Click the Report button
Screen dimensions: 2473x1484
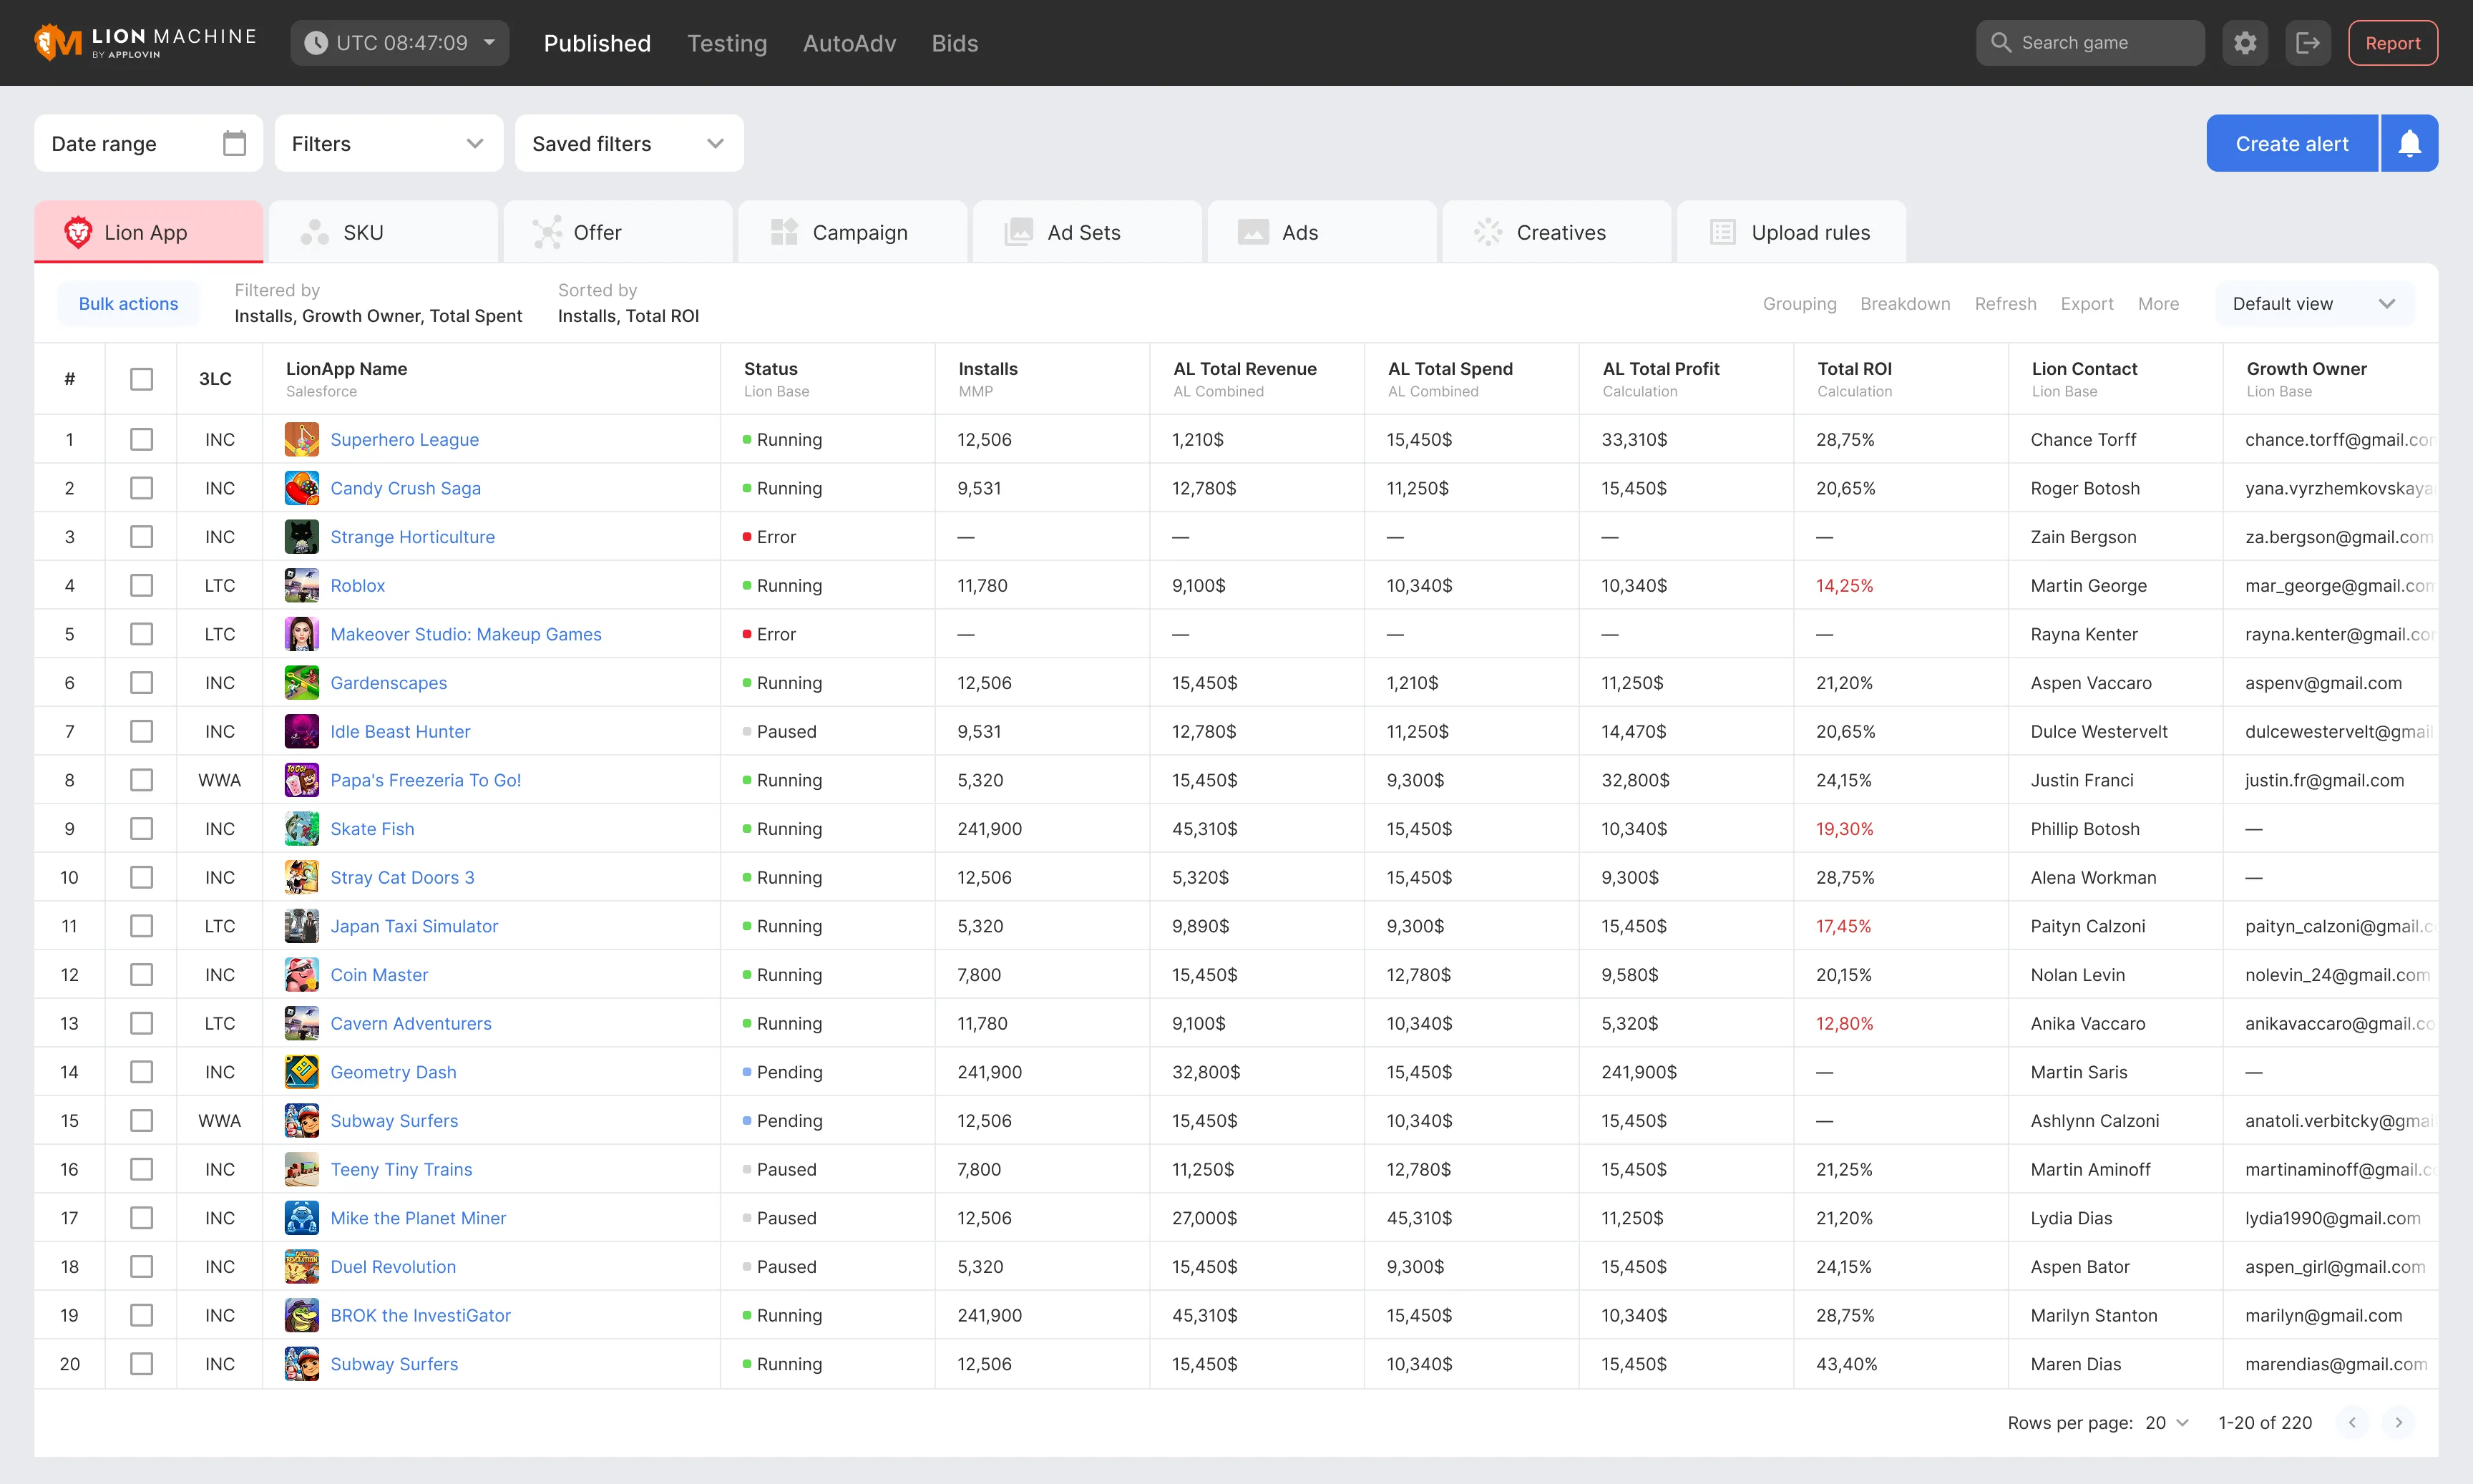2393,43
